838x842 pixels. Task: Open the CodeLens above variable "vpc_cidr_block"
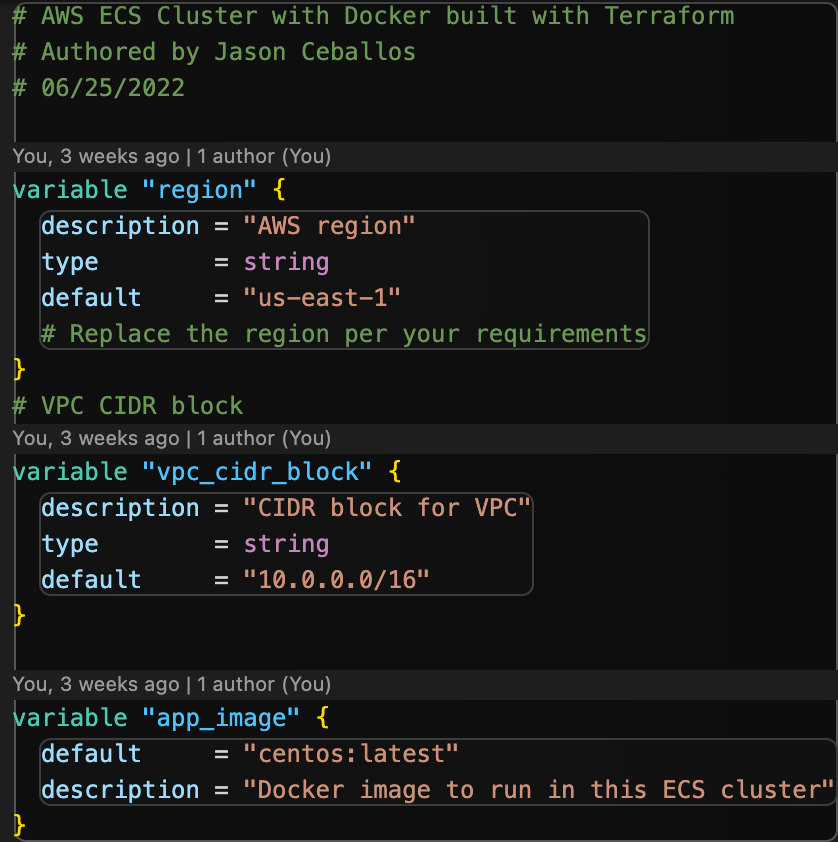172,438
